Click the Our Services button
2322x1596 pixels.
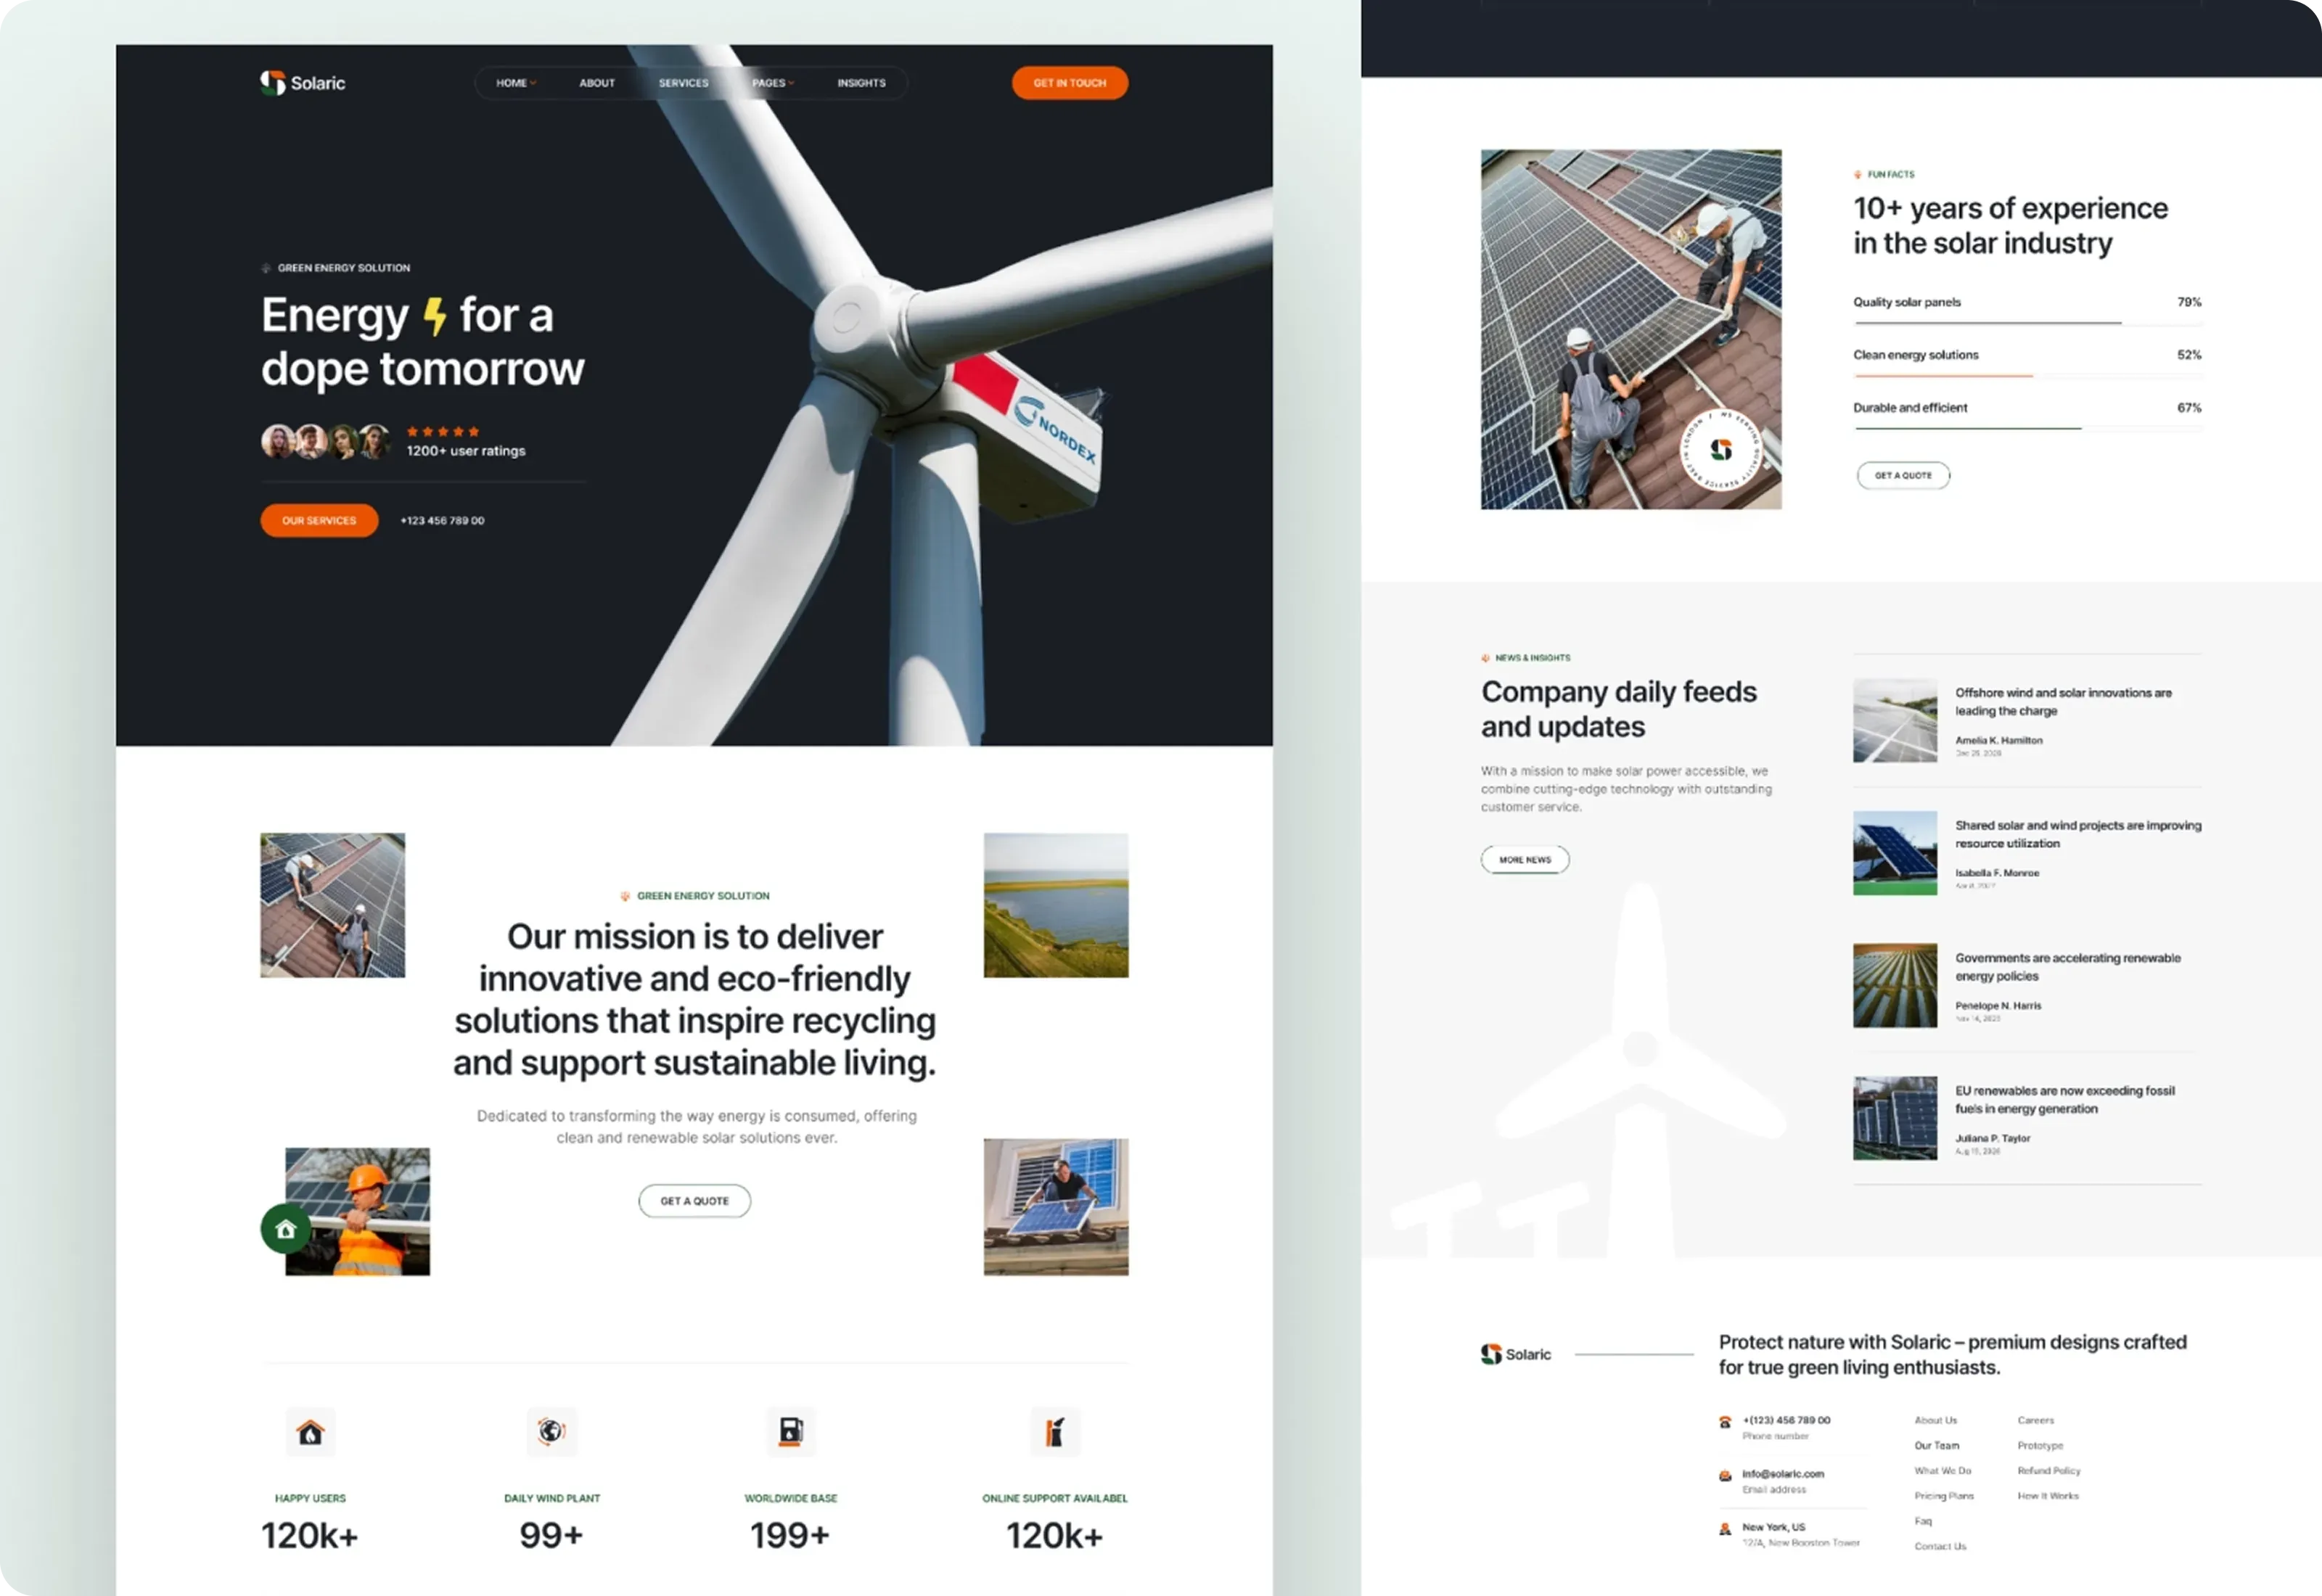click(x=319, y=520)
